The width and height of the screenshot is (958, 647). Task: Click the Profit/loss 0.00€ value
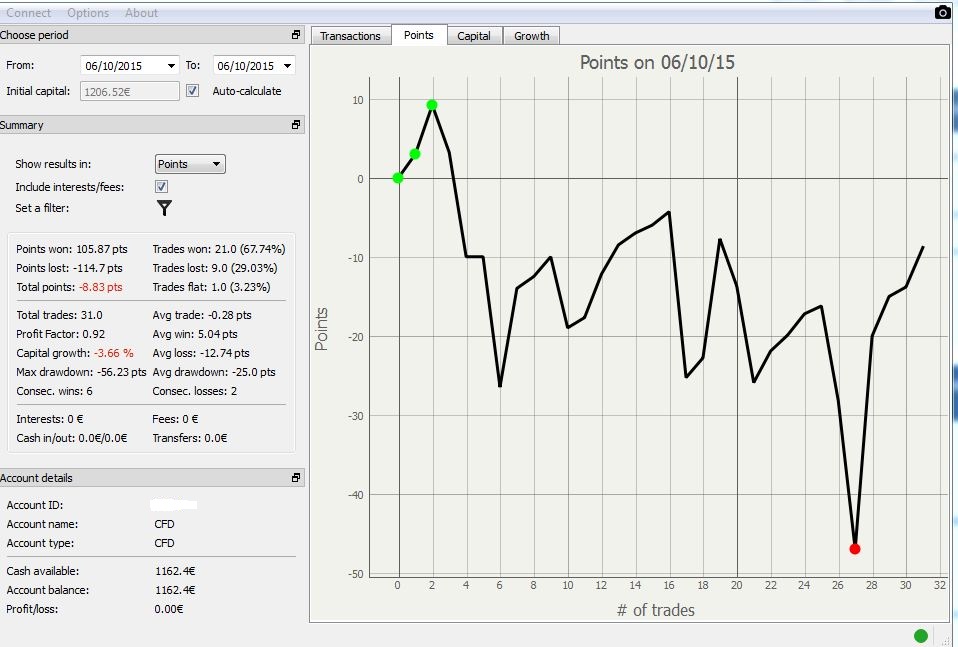(169, 609)
